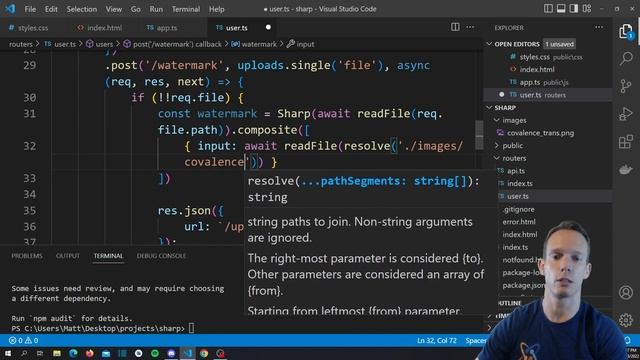Open the Selection menu

[x=82, y=9]
